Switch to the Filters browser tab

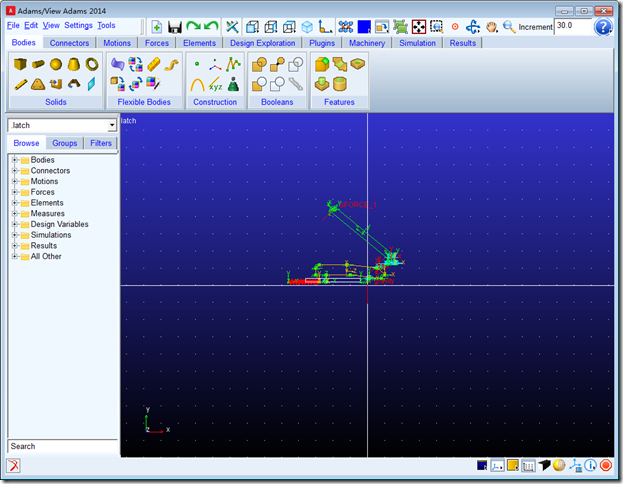point(101,143)
